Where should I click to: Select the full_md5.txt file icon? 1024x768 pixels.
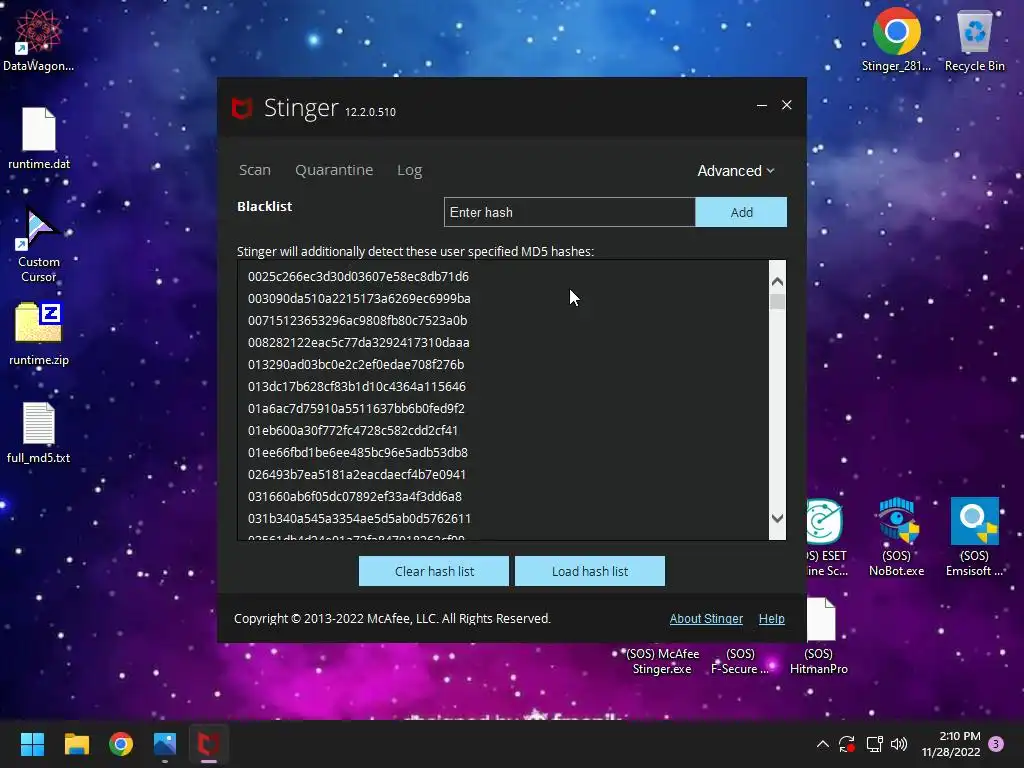coord(39,432)
